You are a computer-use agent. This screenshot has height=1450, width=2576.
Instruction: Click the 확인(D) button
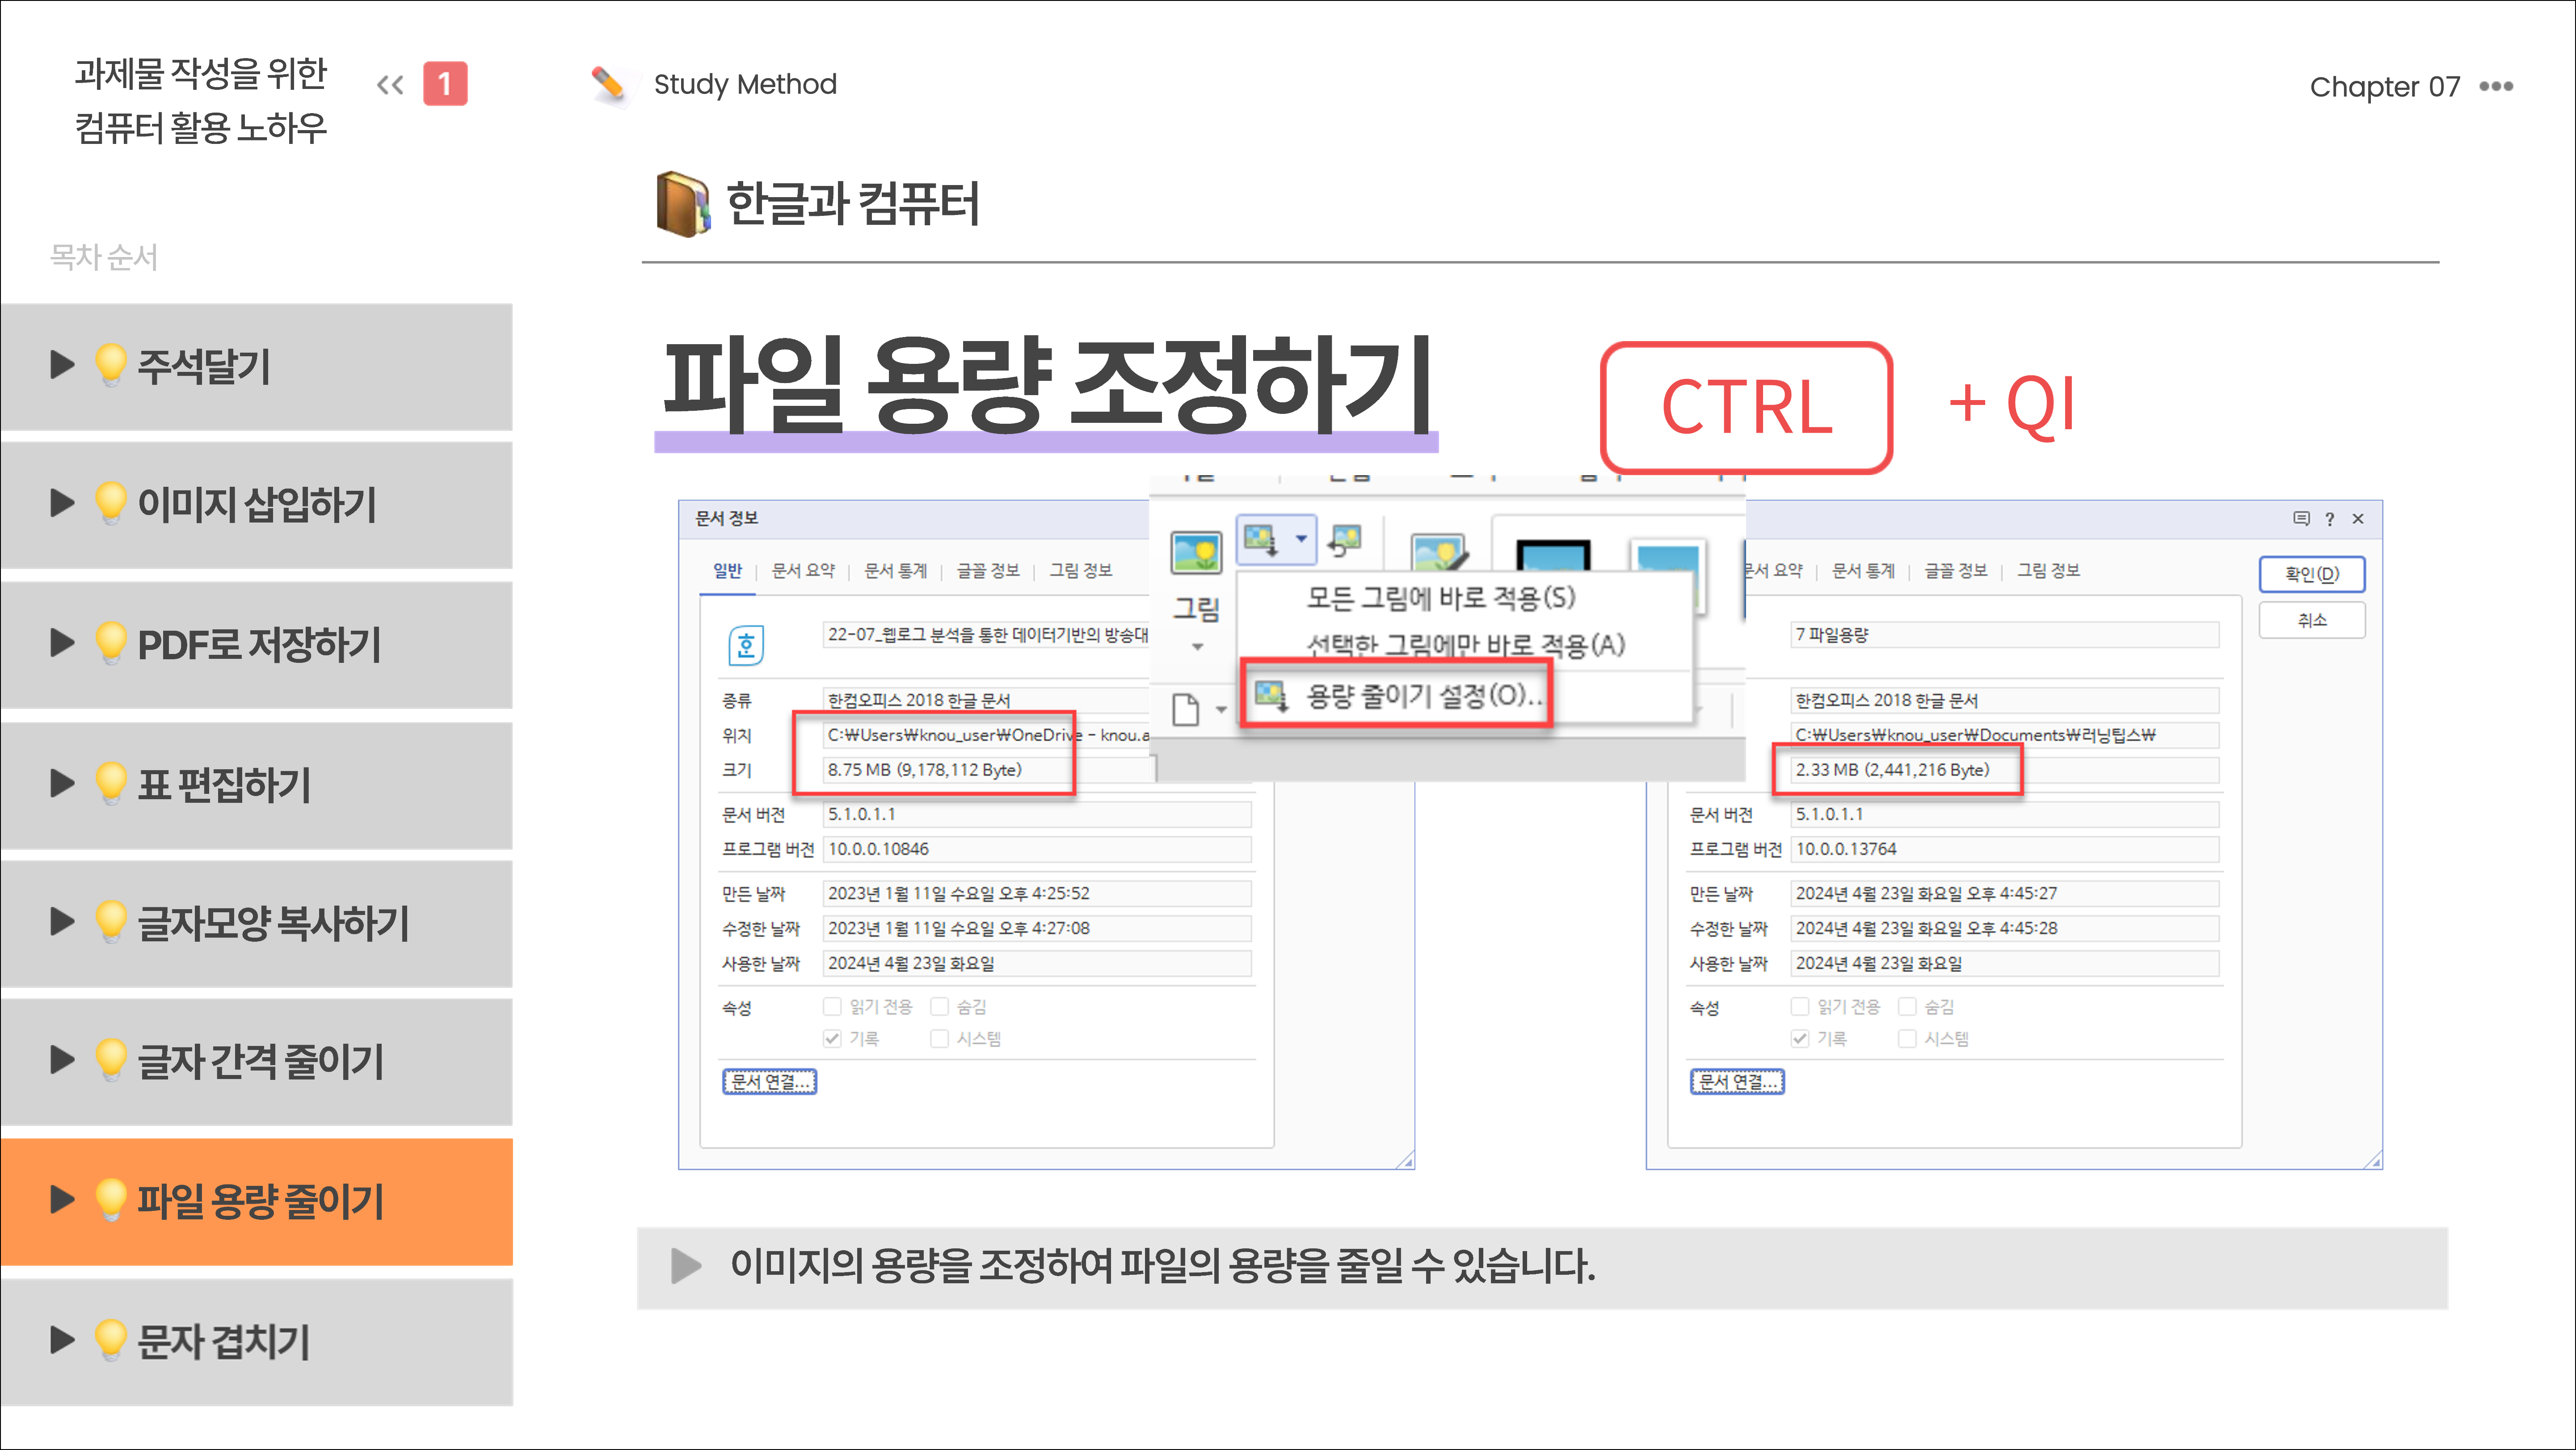[x=2312, y=574]
